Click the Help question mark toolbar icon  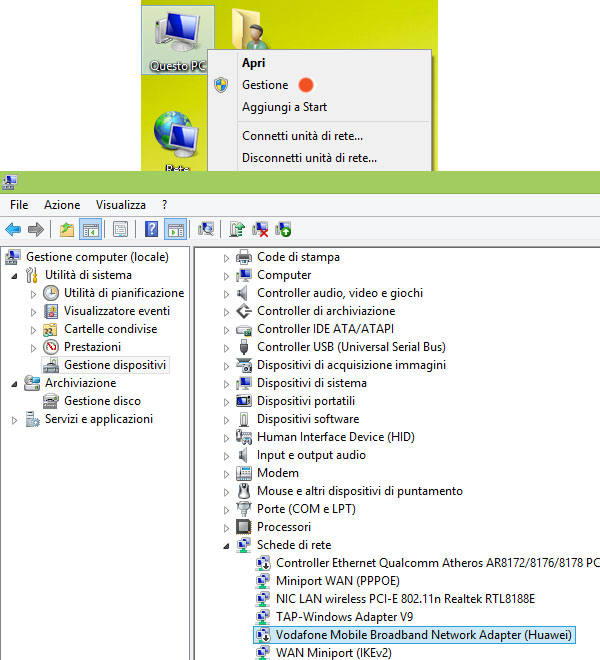(152, 229)
